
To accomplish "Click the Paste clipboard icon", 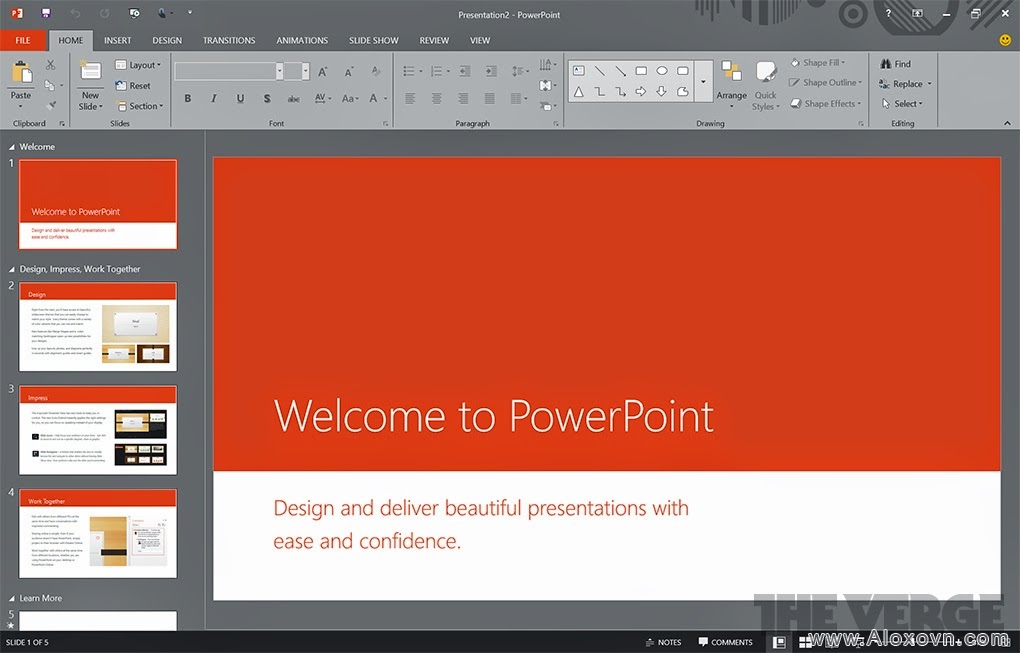I will [21, 72].
